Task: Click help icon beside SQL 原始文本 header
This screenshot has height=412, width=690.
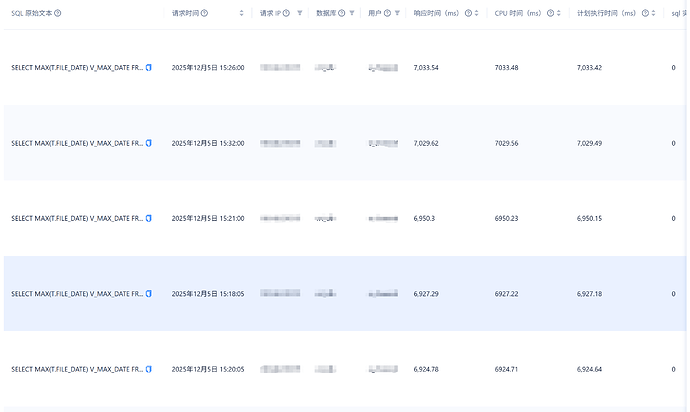Action: (58, 13)
